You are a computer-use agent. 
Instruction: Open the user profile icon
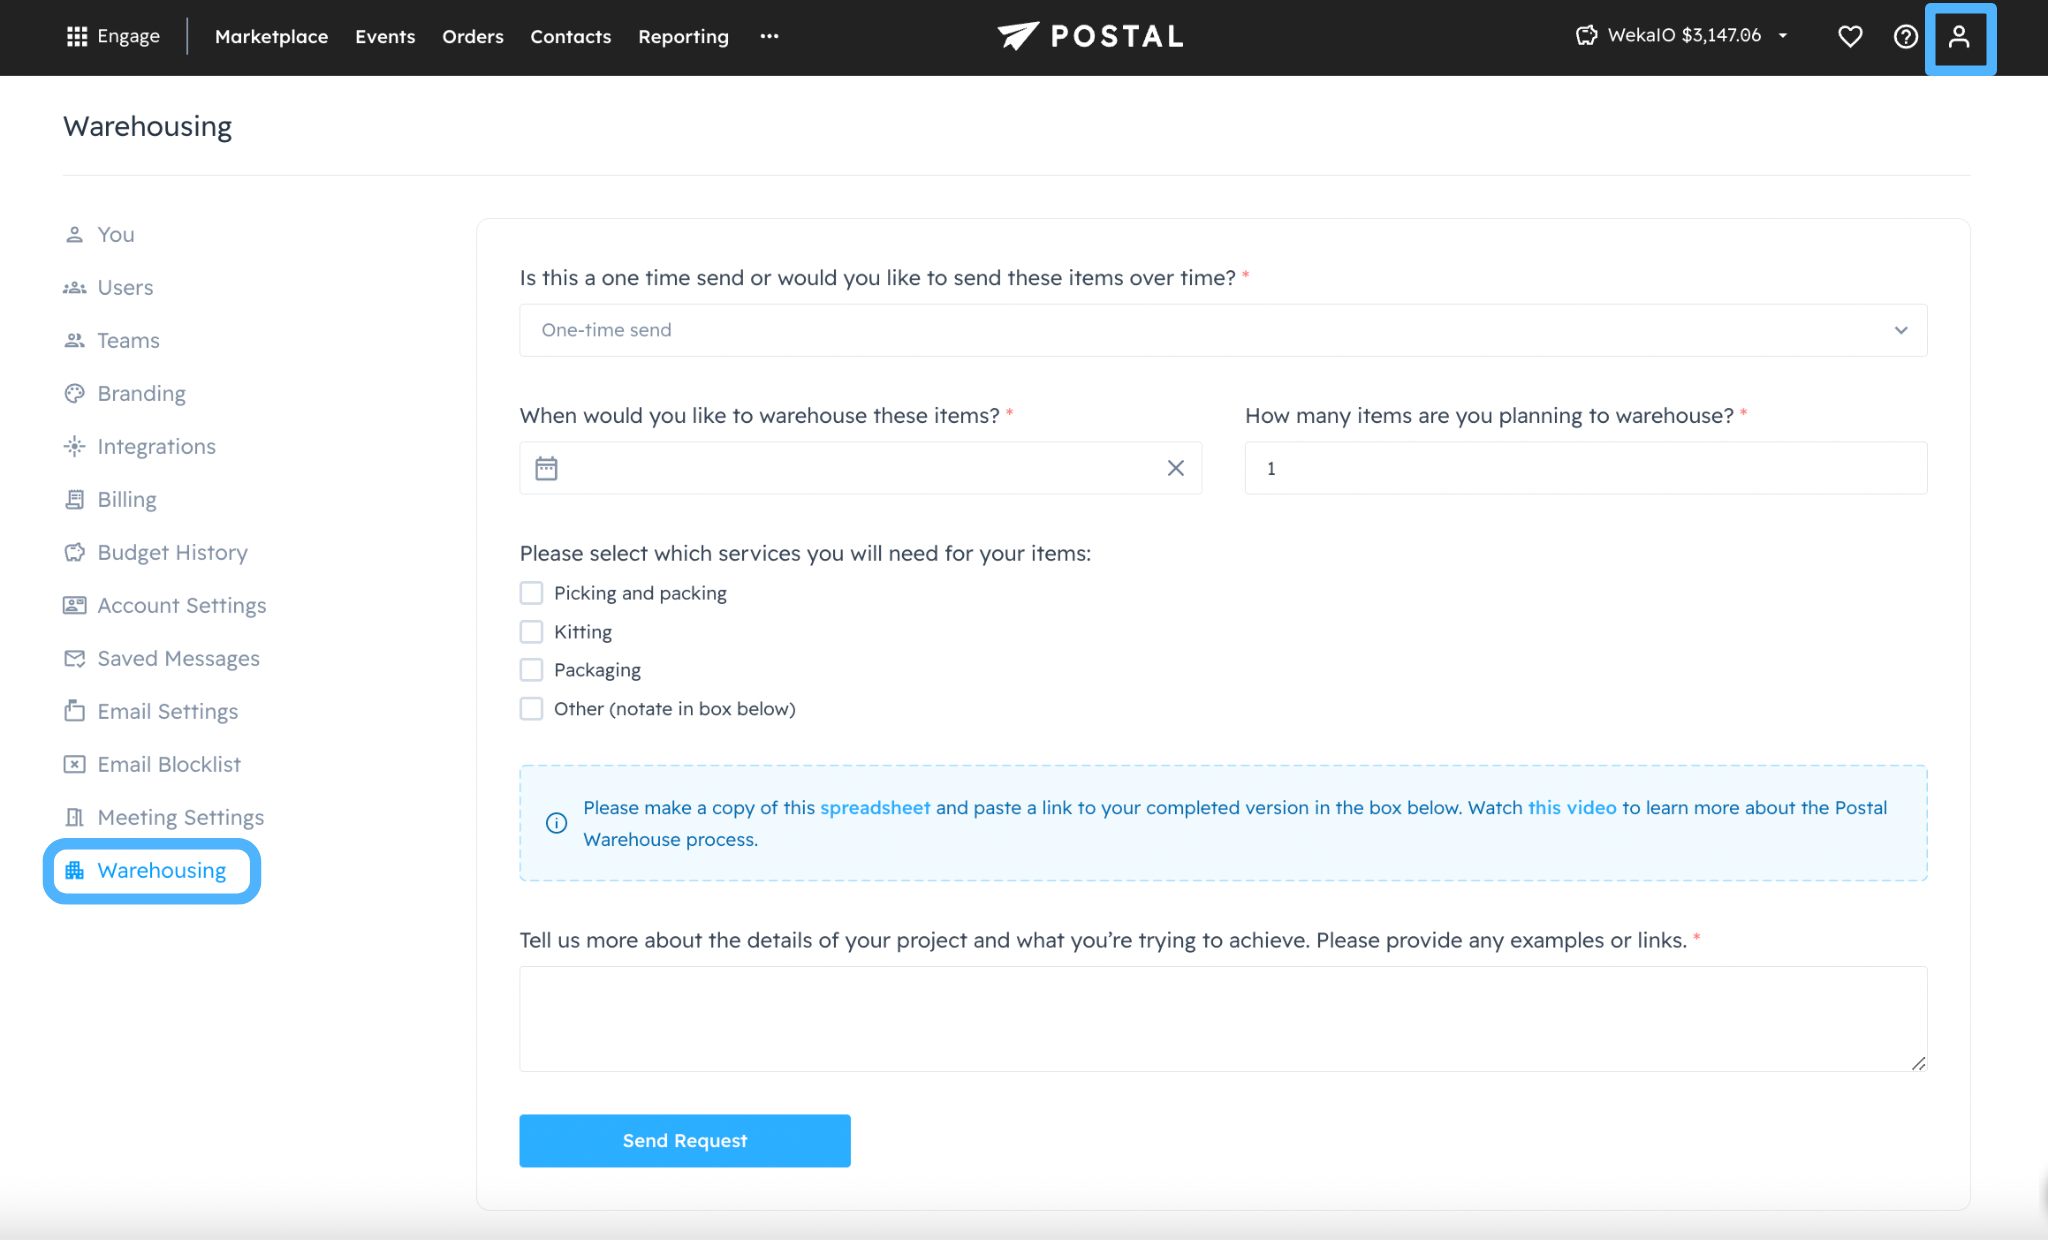click(x=1959, y=37)
